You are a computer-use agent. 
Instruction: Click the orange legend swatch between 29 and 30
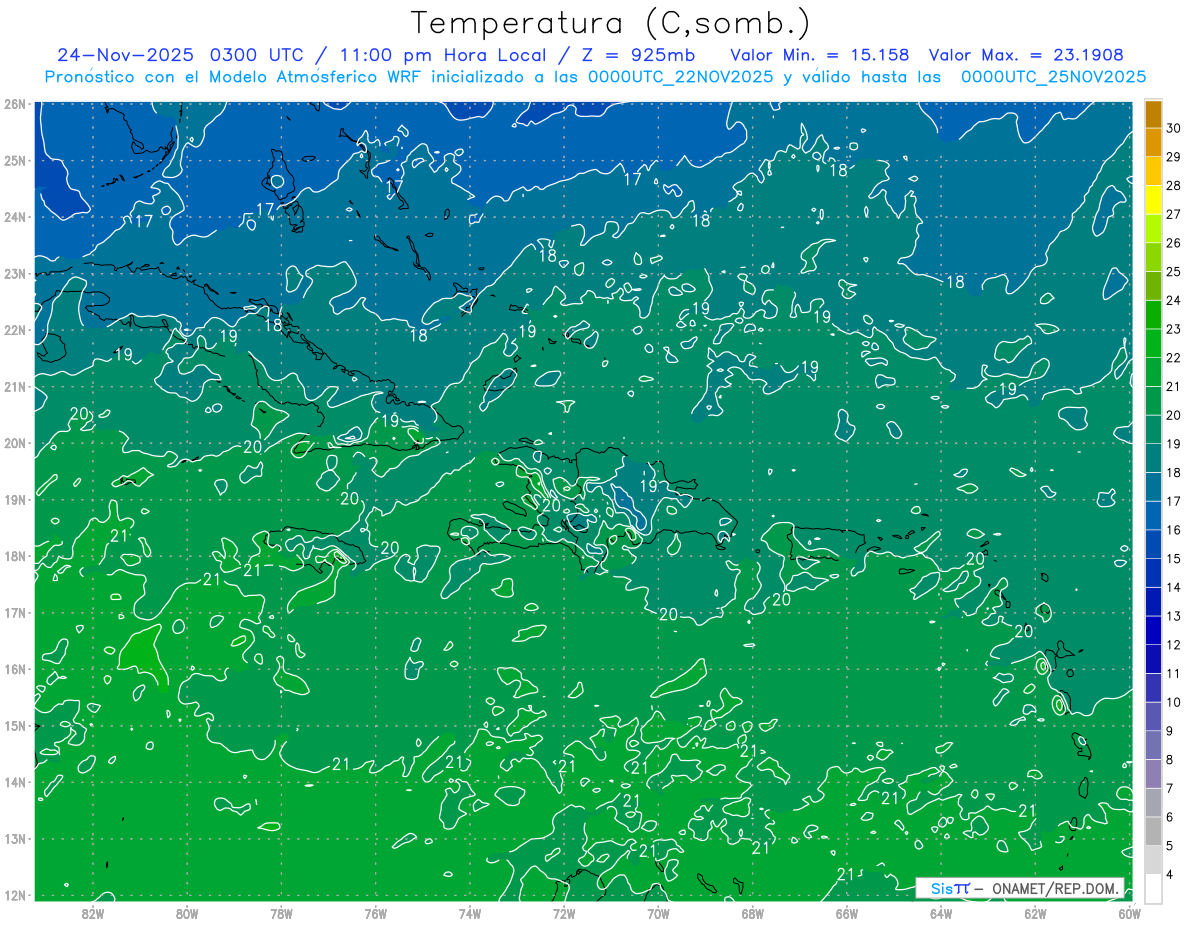coord(1153,143)
